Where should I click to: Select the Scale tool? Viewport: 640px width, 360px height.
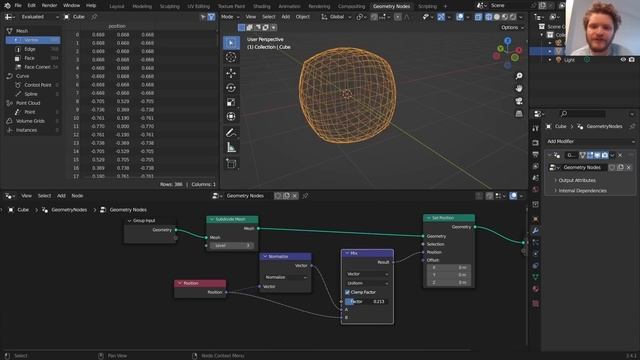pos(231,102)
